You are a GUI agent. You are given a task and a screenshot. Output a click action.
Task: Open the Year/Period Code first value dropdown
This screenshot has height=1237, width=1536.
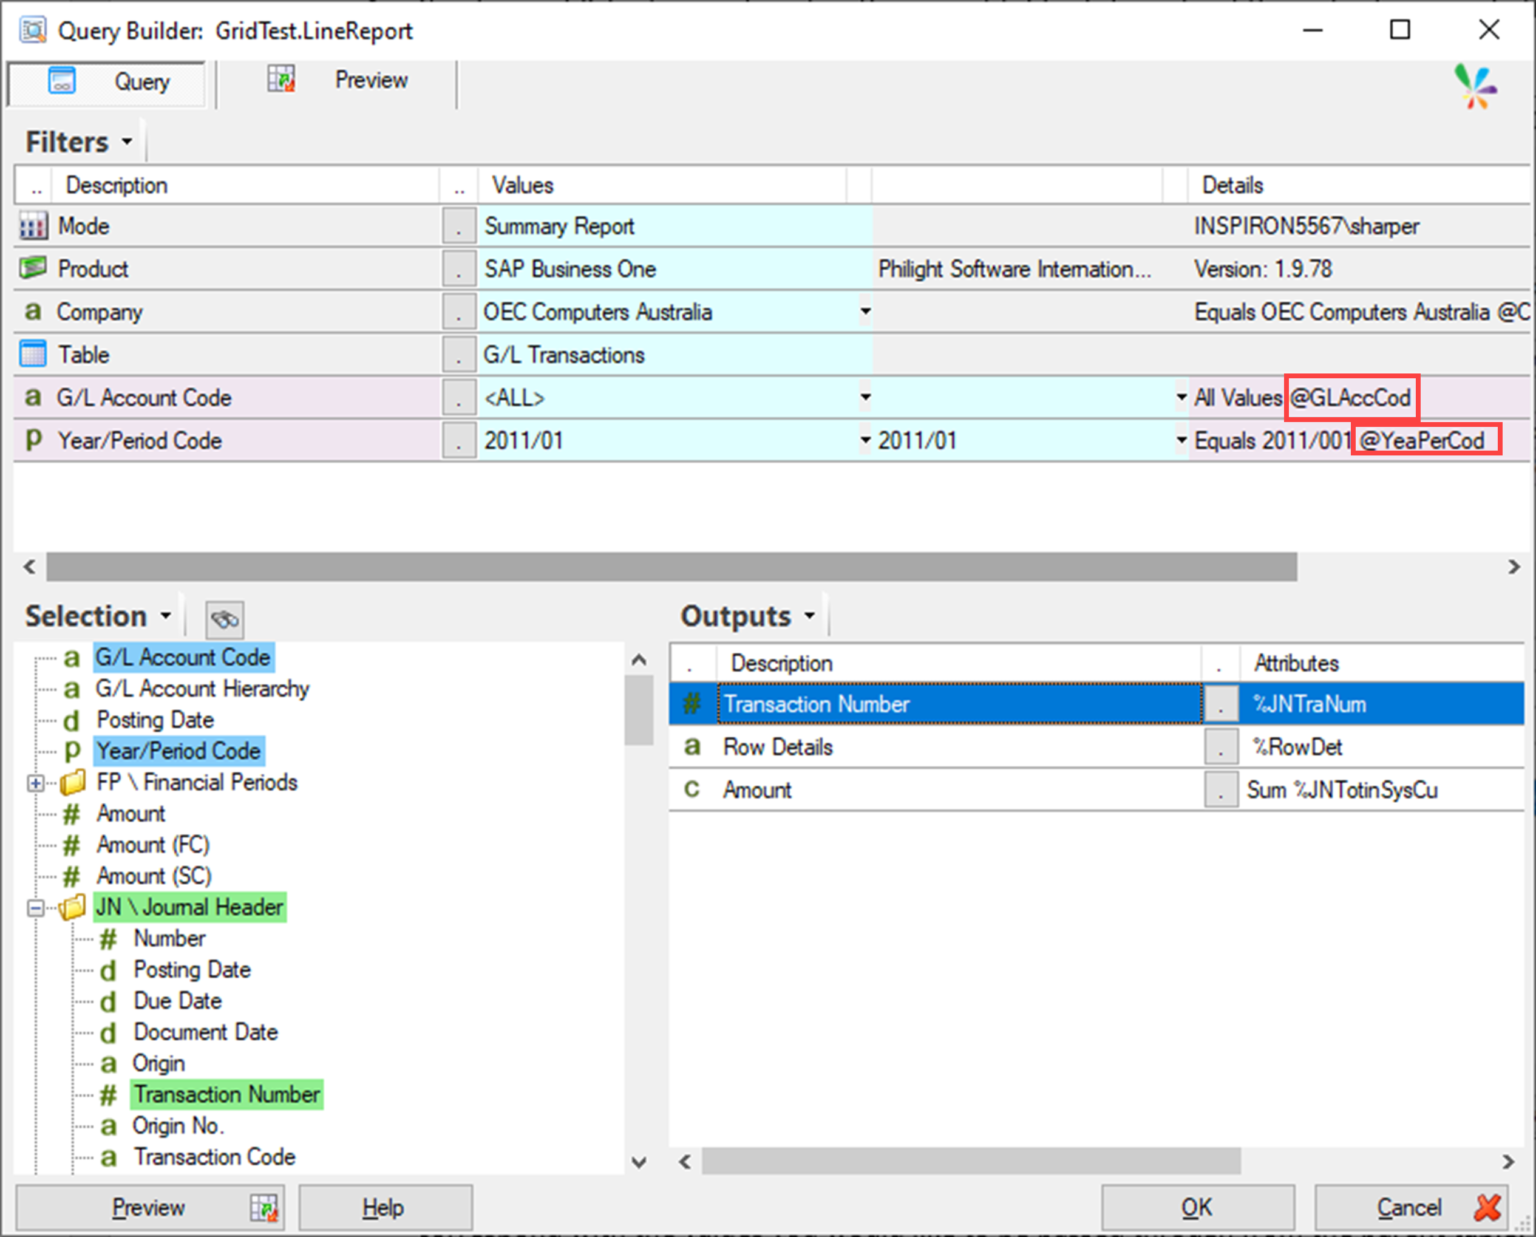865,440
